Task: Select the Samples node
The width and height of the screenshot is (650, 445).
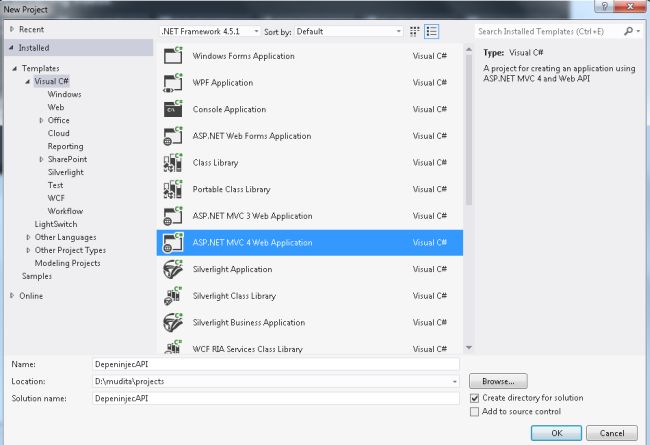Action: pyautogui.click(x=36, y=276)
